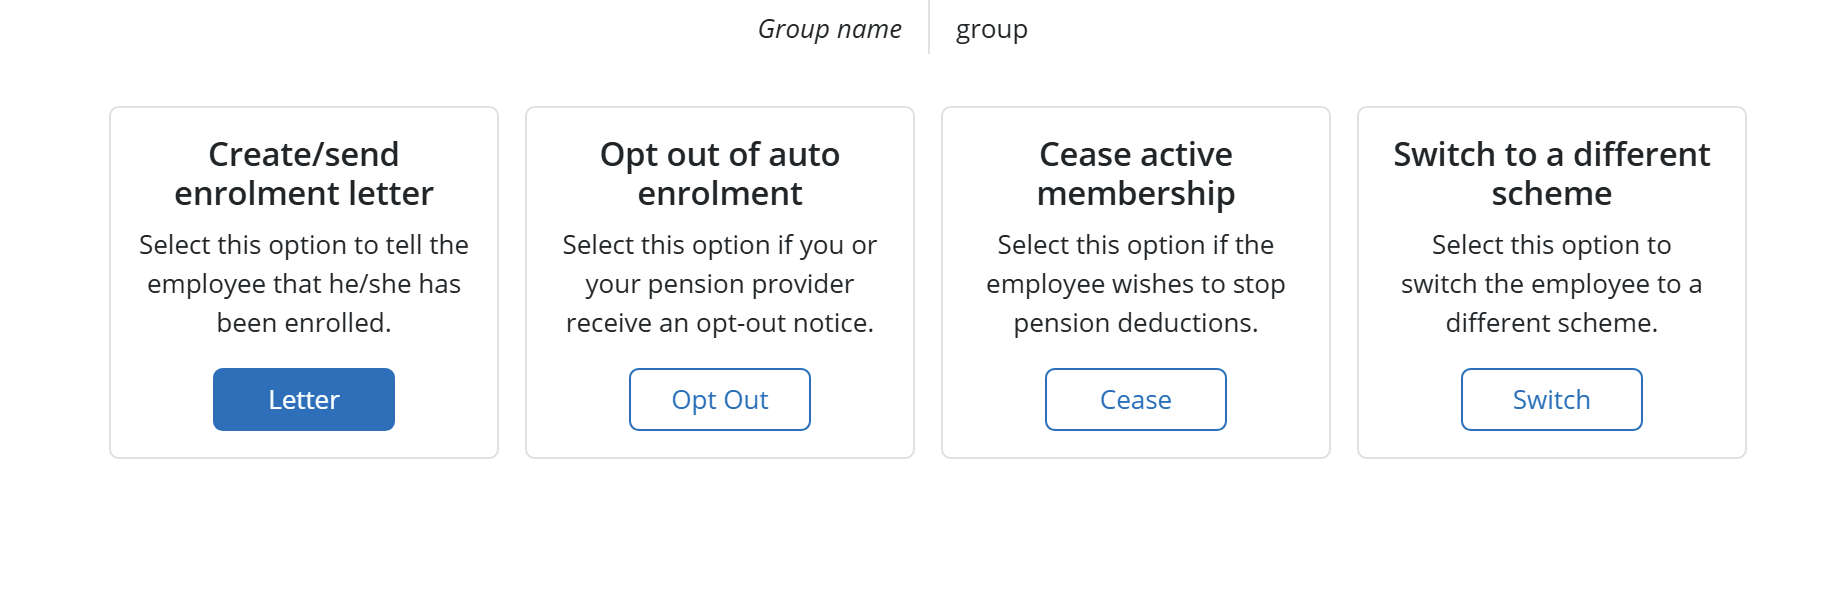Select the 'Create/send enrolment letter' heading

(x=304, y=174)
